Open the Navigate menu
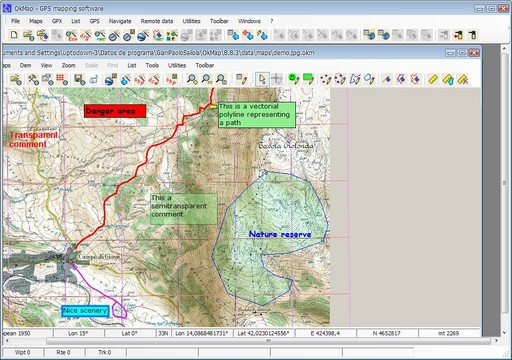Viewport: 512px width, 360px height. pyautogui.click(x=120, y=21)
